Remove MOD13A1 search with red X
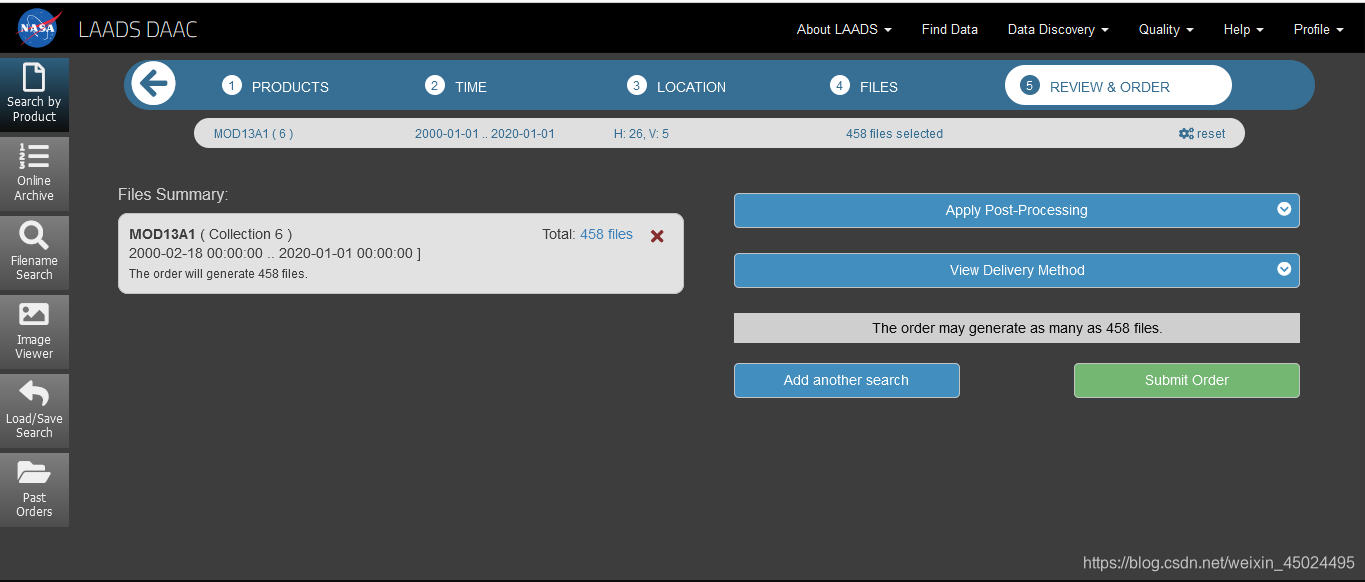 pyautogui.click(x=657, y=236)
